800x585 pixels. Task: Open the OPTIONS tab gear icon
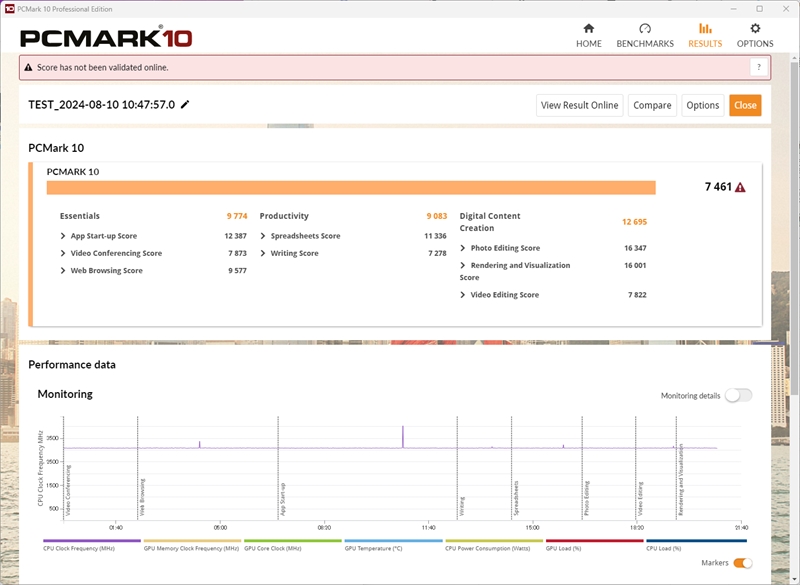[x=755, y=36]
